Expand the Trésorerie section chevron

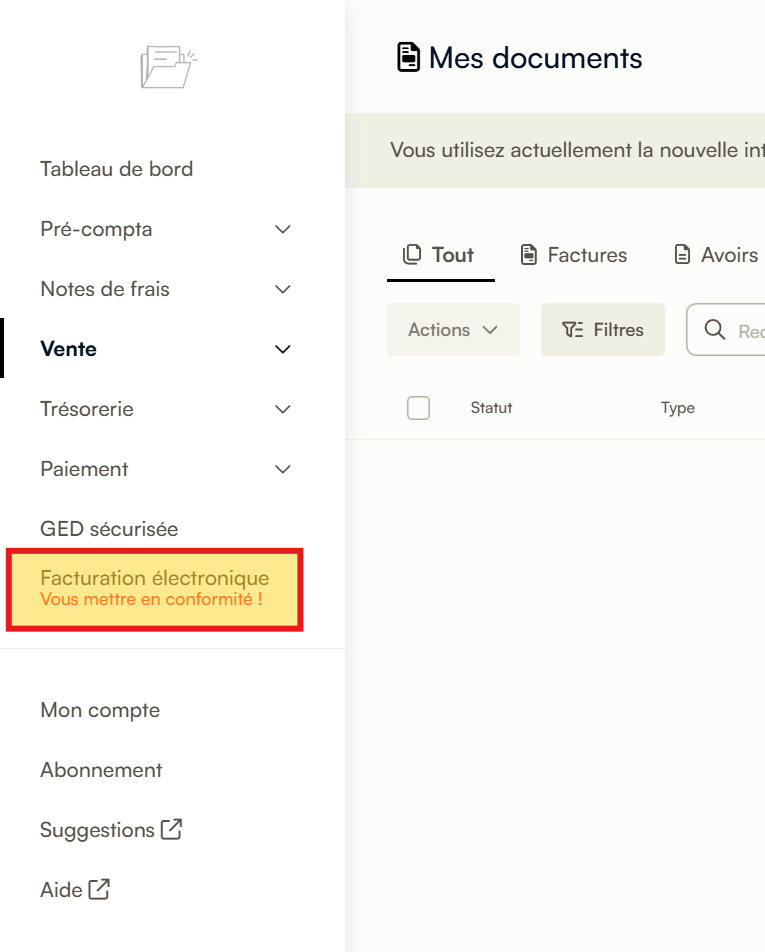click(x=283, y=409)
